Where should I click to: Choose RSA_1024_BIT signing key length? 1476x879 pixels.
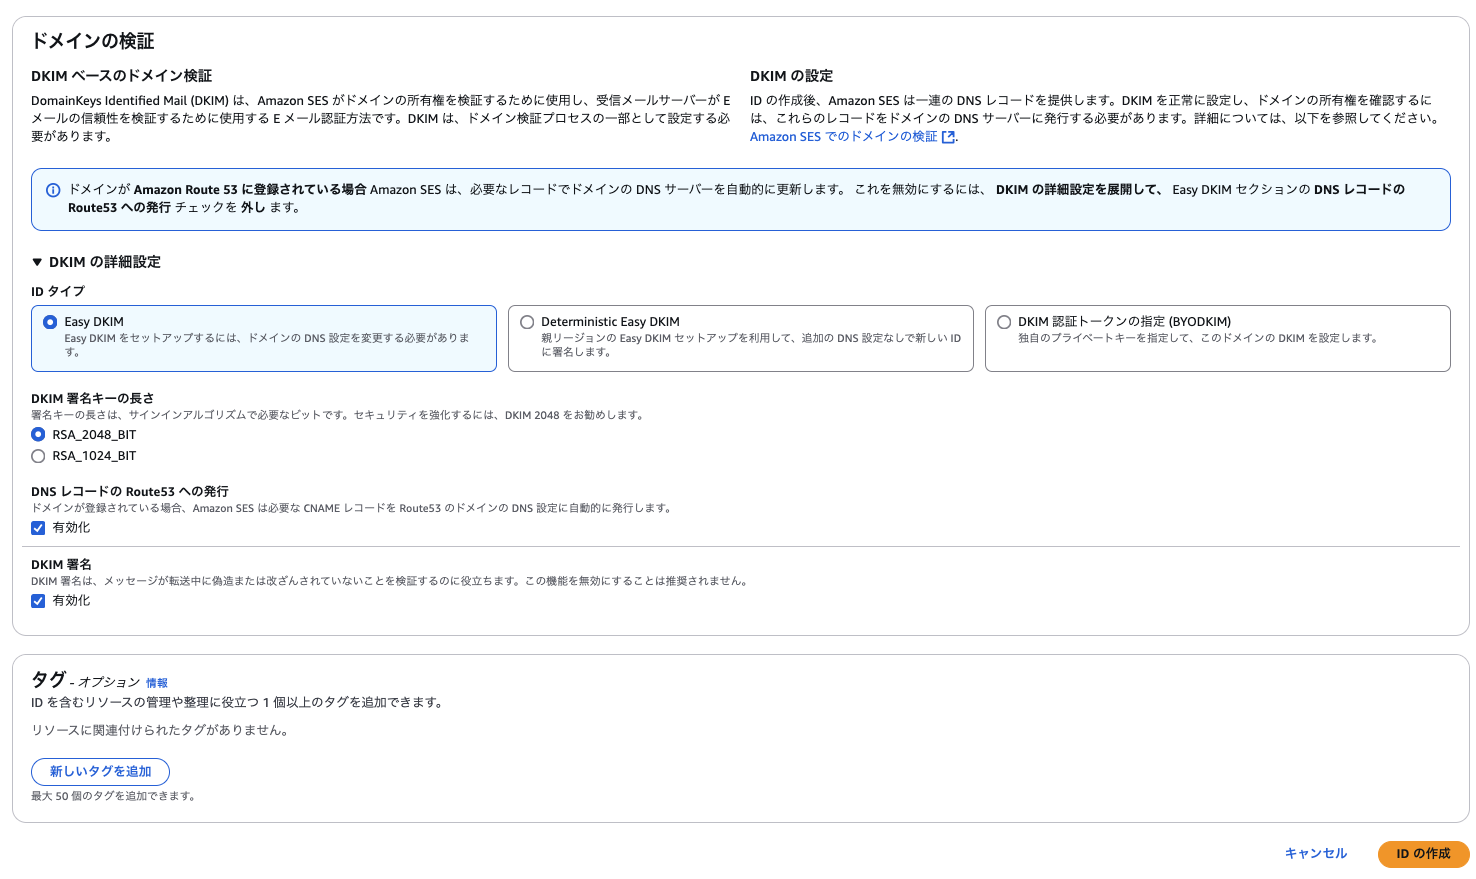pos(38,456)
